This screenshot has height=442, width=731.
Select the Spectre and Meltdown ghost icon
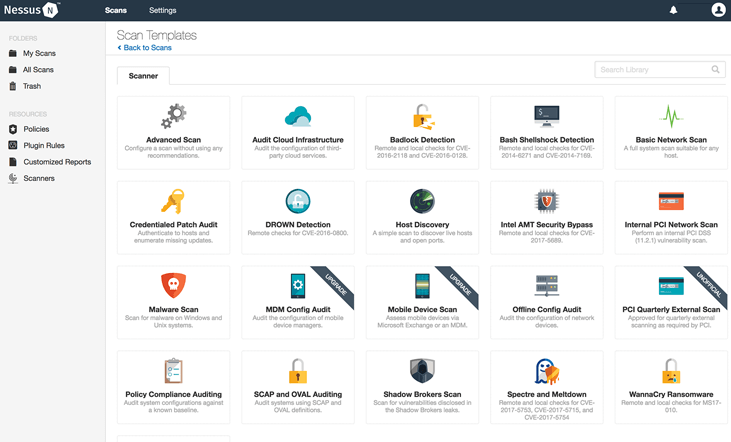click(547, 371)
